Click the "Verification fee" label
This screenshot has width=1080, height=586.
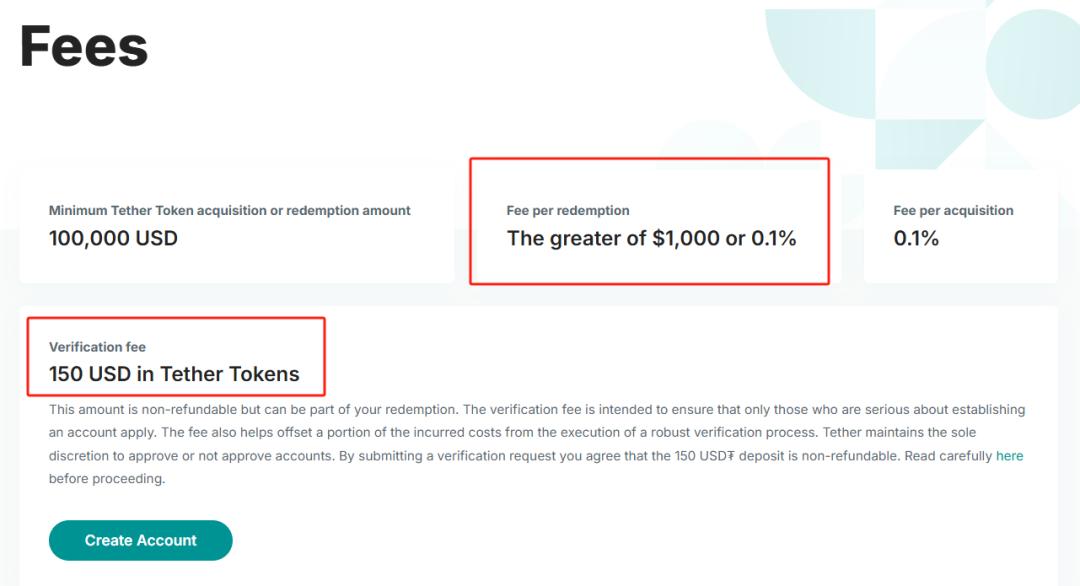tap(97, 347)
